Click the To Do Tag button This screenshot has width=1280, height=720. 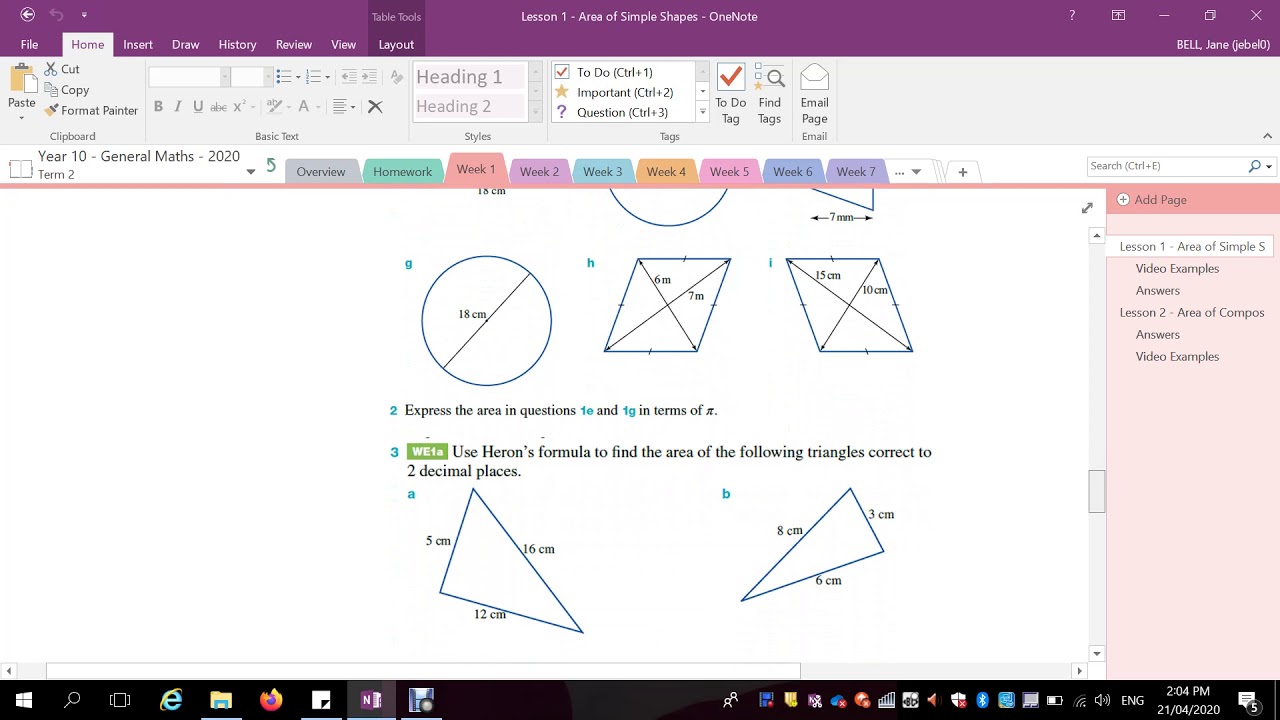point(731,95)
